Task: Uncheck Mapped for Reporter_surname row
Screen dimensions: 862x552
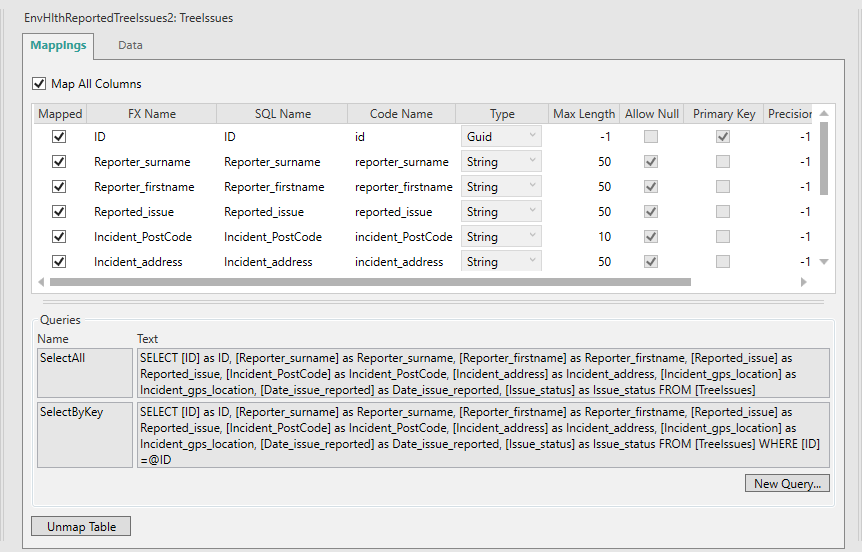Action: pos(59,162)
